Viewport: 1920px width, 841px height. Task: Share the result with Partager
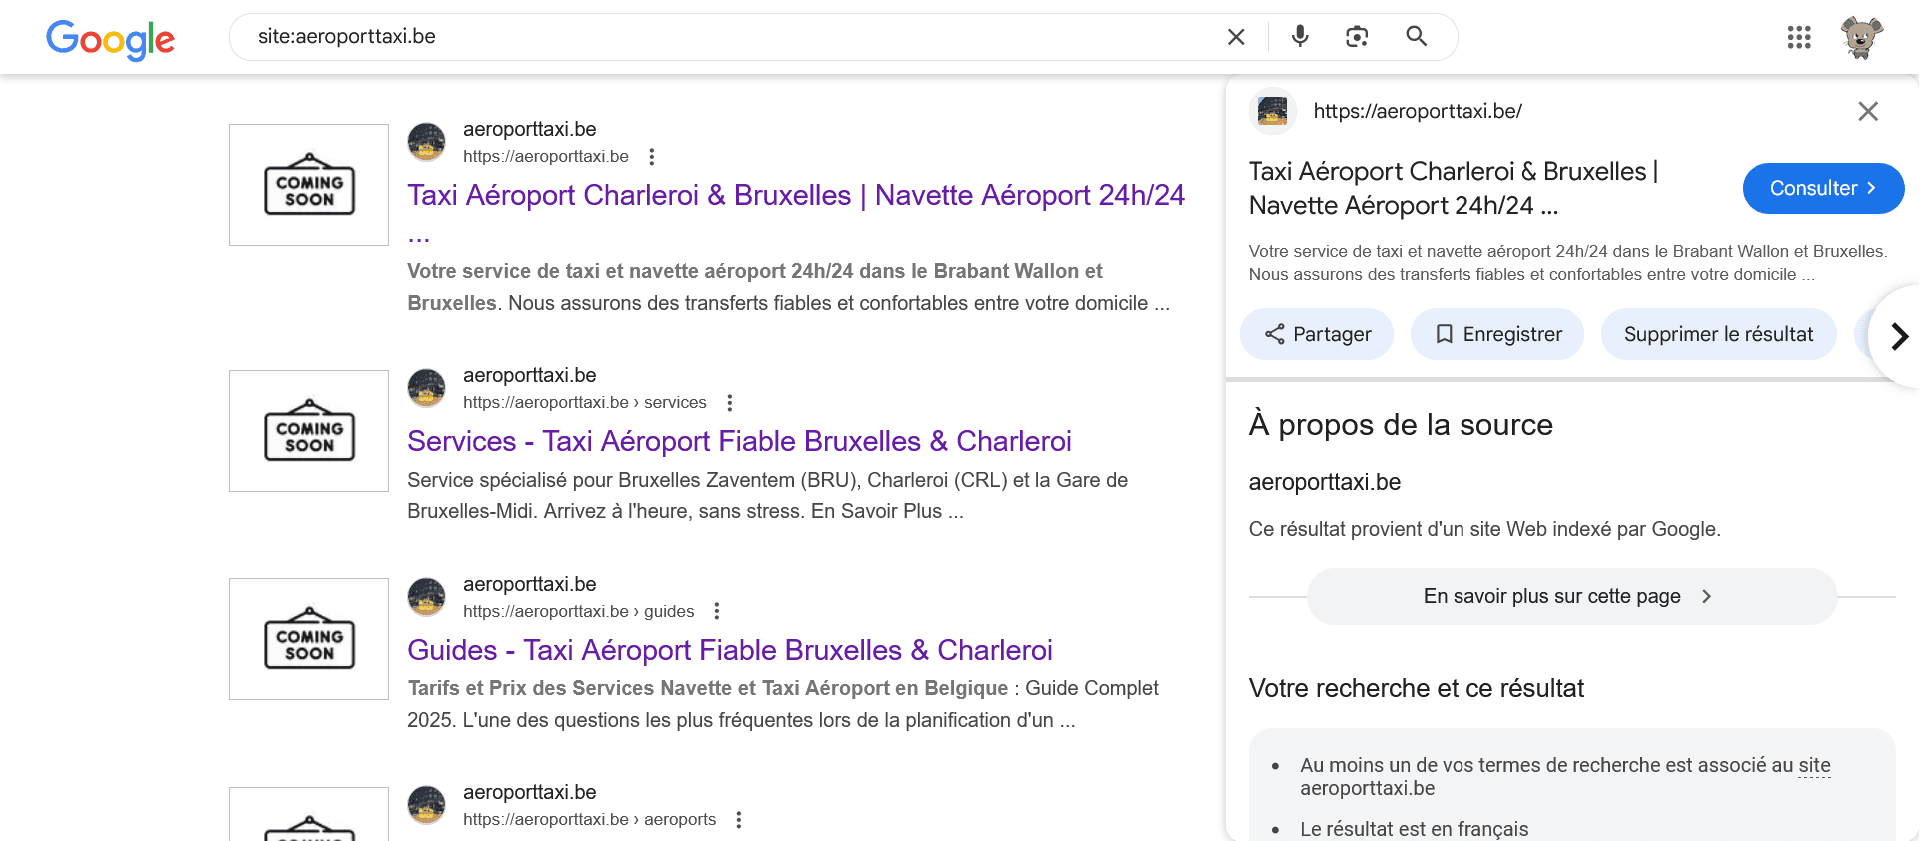click(x=1317, y=334)
